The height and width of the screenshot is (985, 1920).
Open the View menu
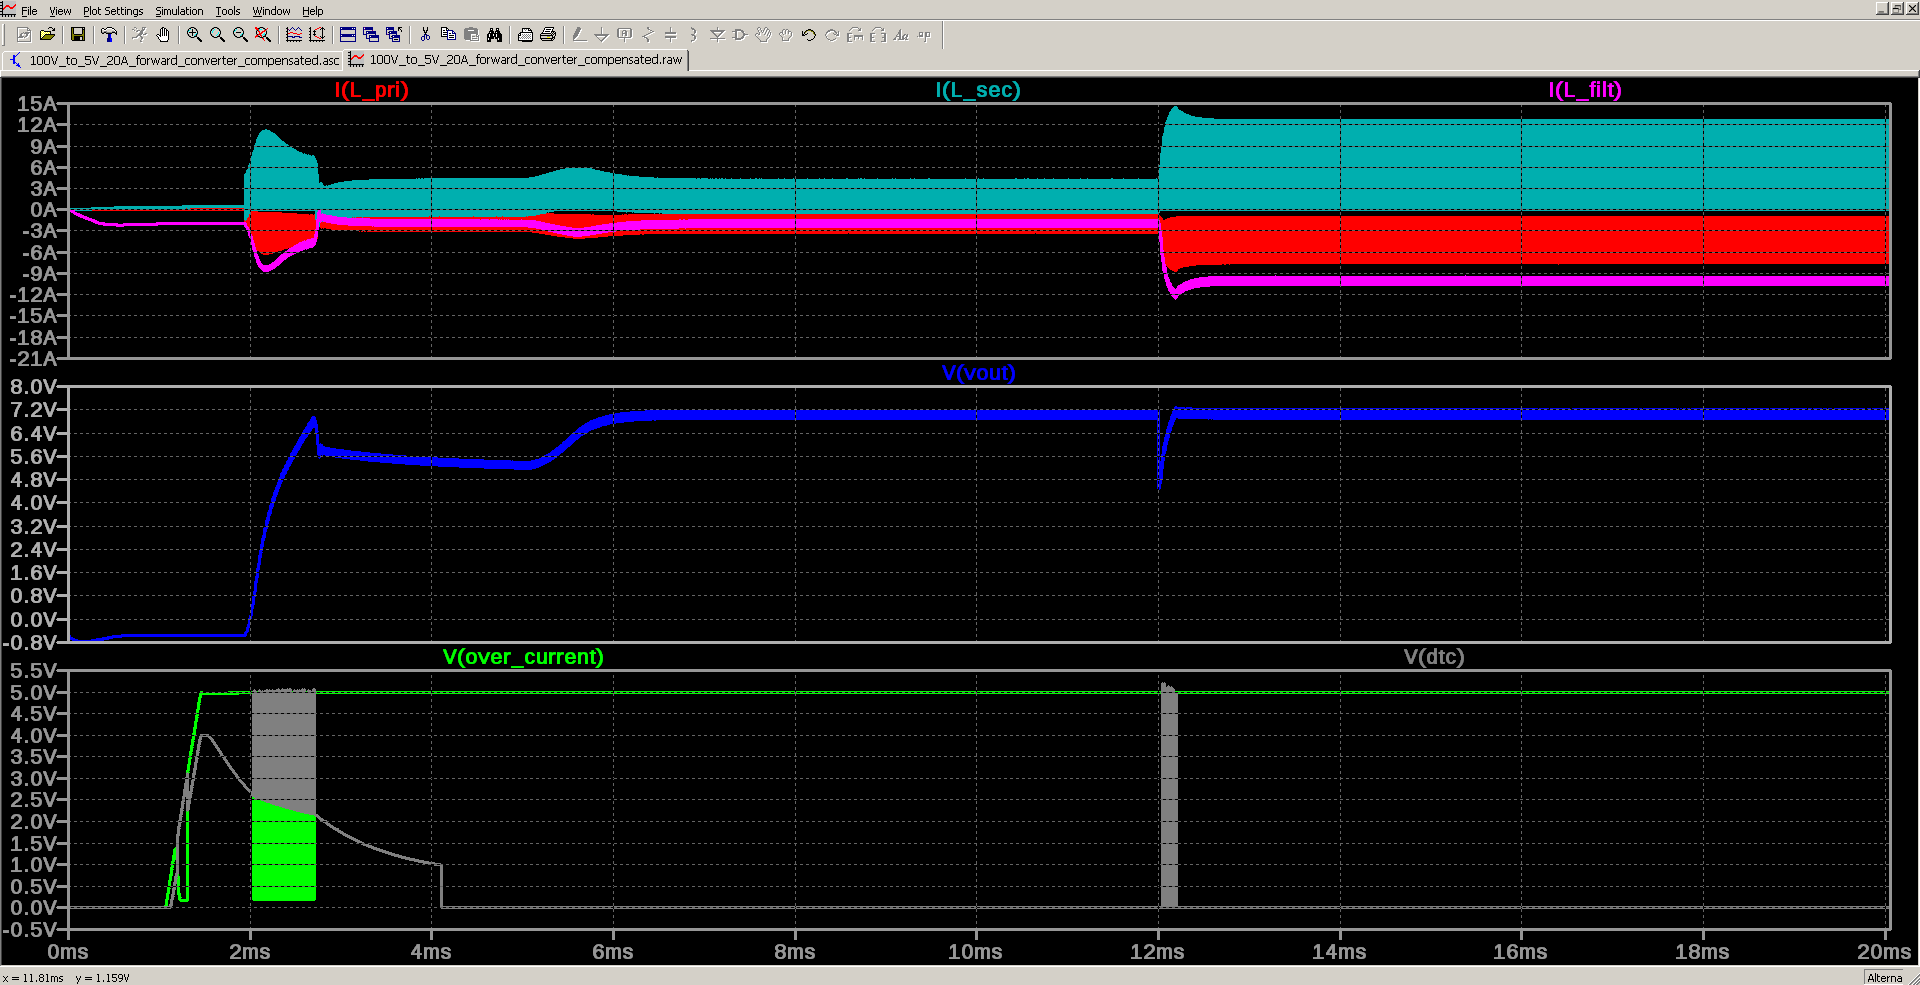click(x=60, y=11)
